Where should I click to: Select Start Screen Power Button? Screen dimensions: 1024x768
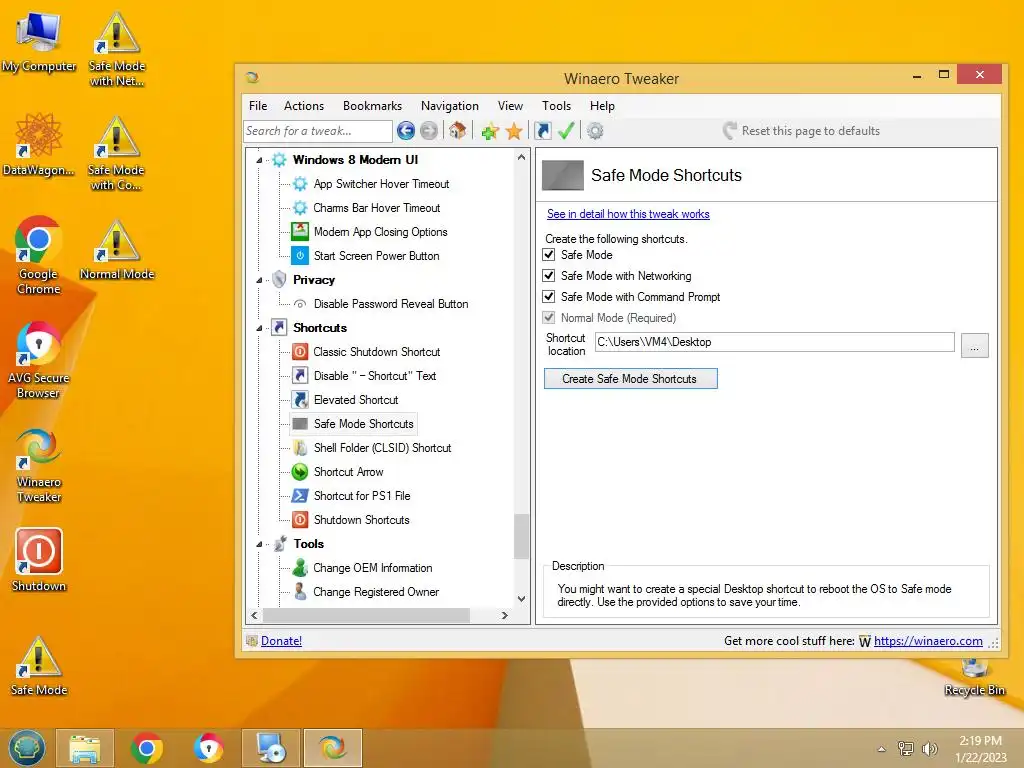click(376, 256)
